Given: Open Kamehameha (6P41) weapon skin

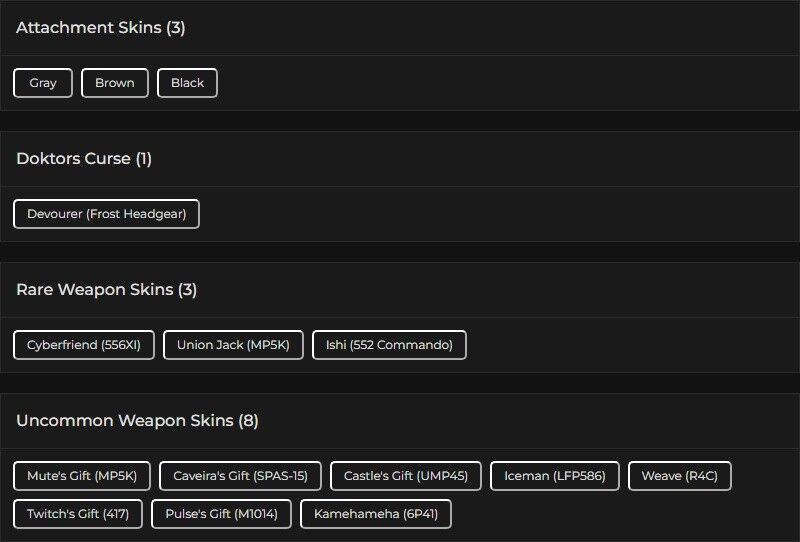Looking at the screenshot, I should 376,514.
